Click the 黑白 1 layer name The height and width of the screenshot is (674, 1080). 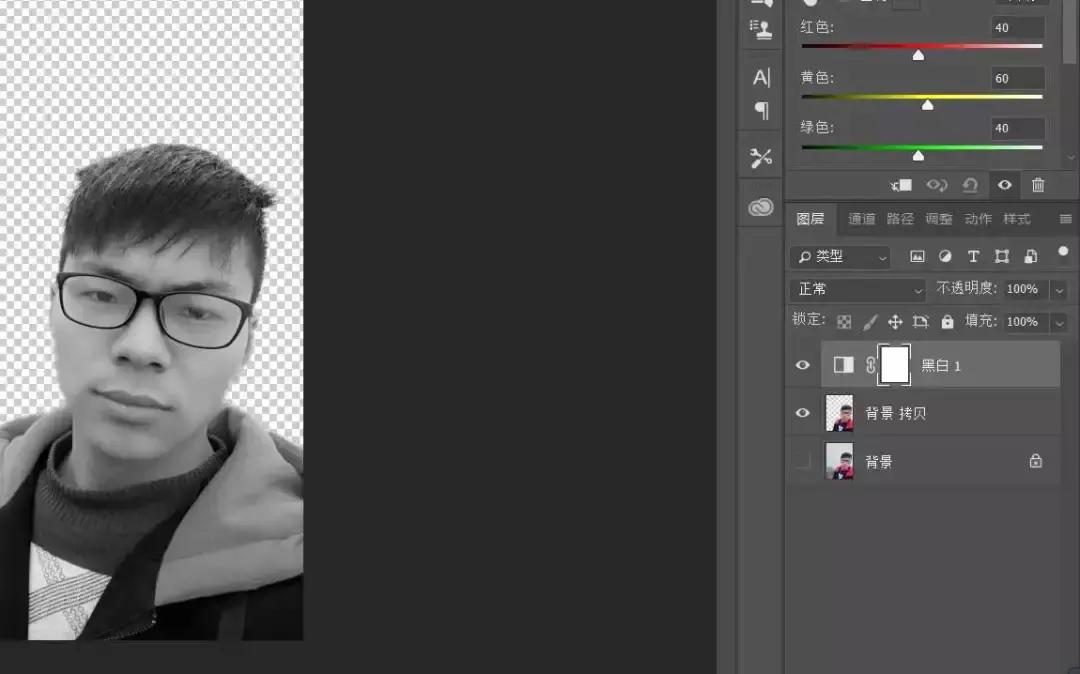[x=941, y=366]
